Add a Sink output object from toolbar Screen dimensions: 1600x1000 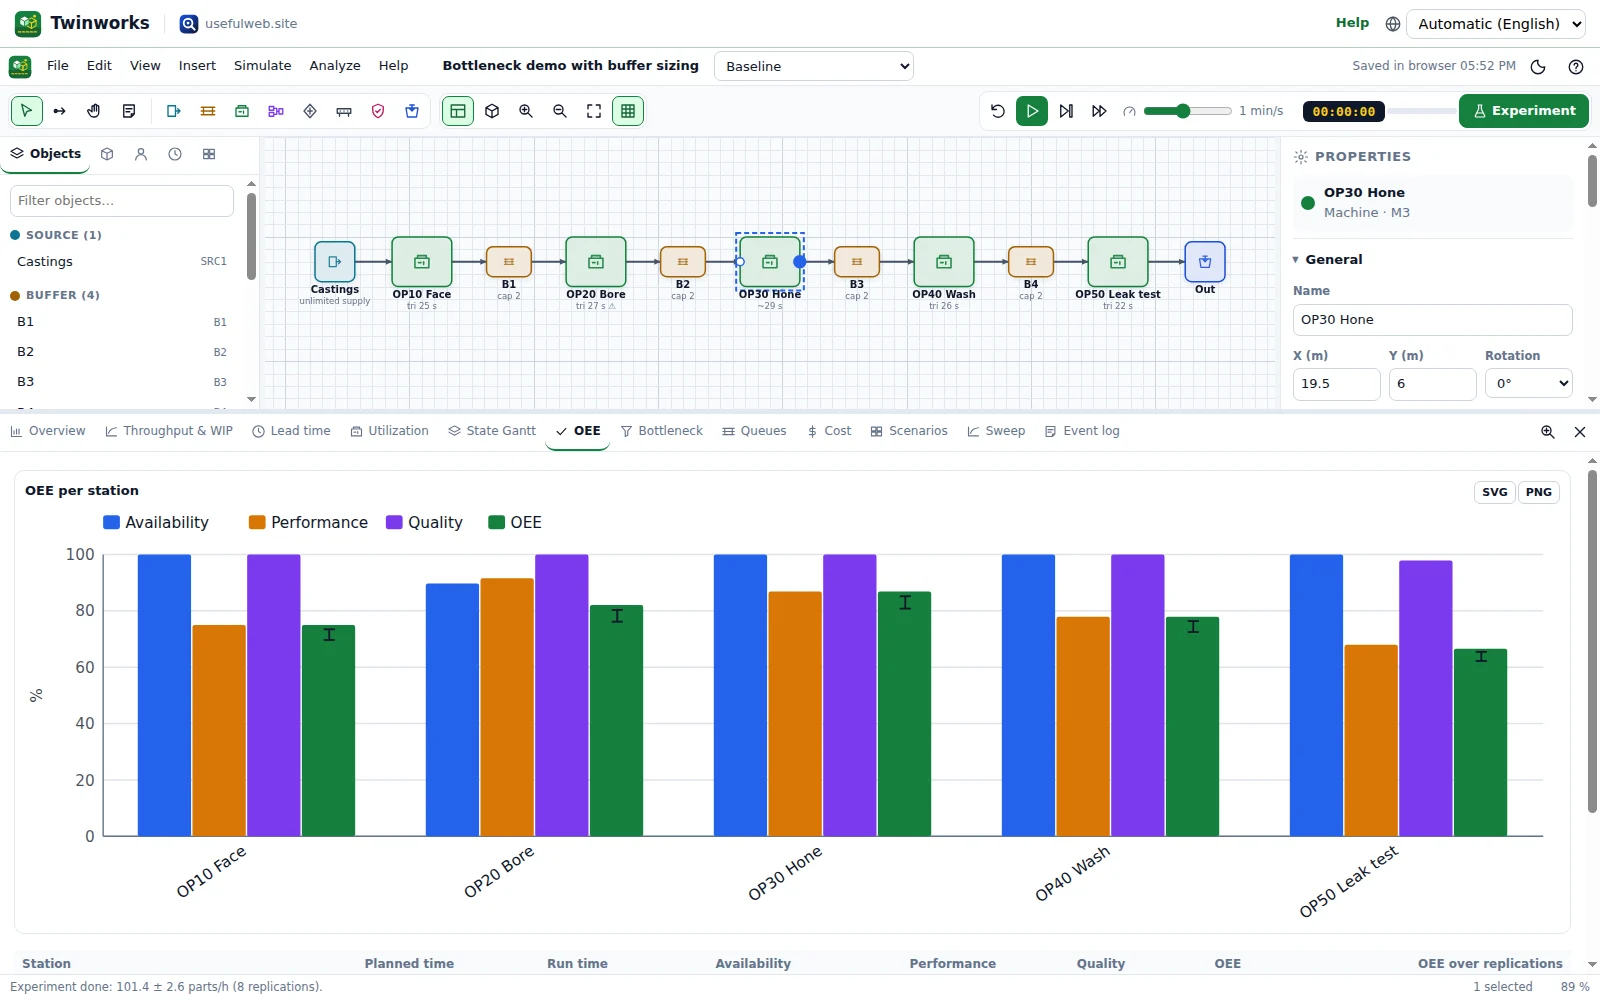click(412, 111)
